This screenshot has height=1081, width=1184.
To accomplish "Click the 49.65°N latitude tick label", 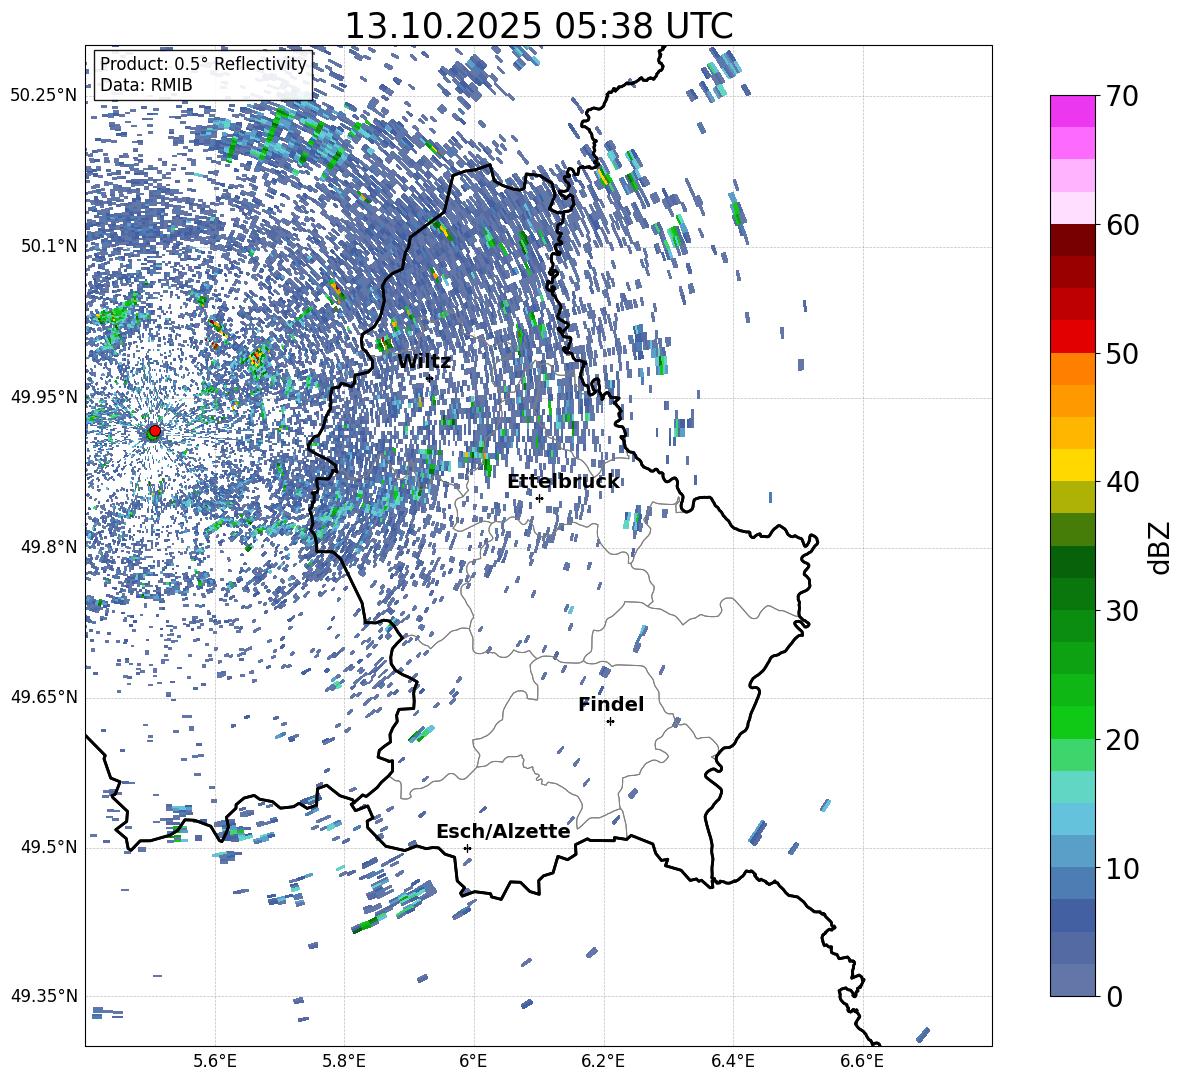I will coord(44,696).
